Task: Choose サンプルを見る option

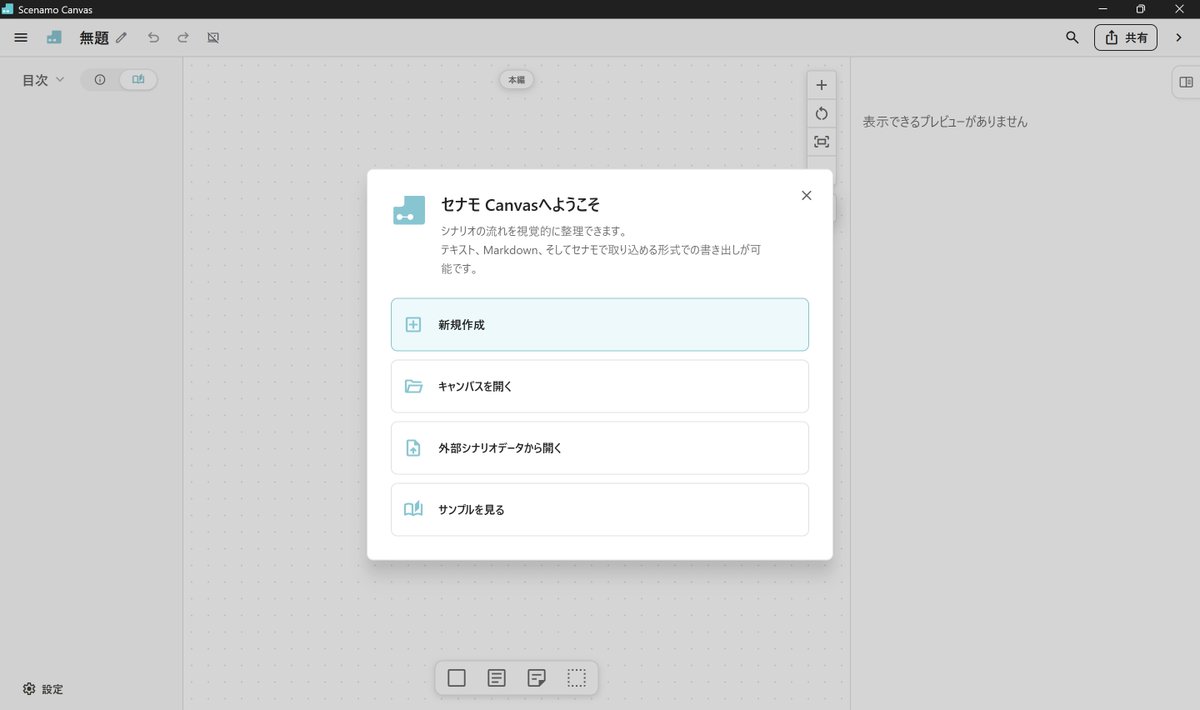Action: click(x=600, y=510)
